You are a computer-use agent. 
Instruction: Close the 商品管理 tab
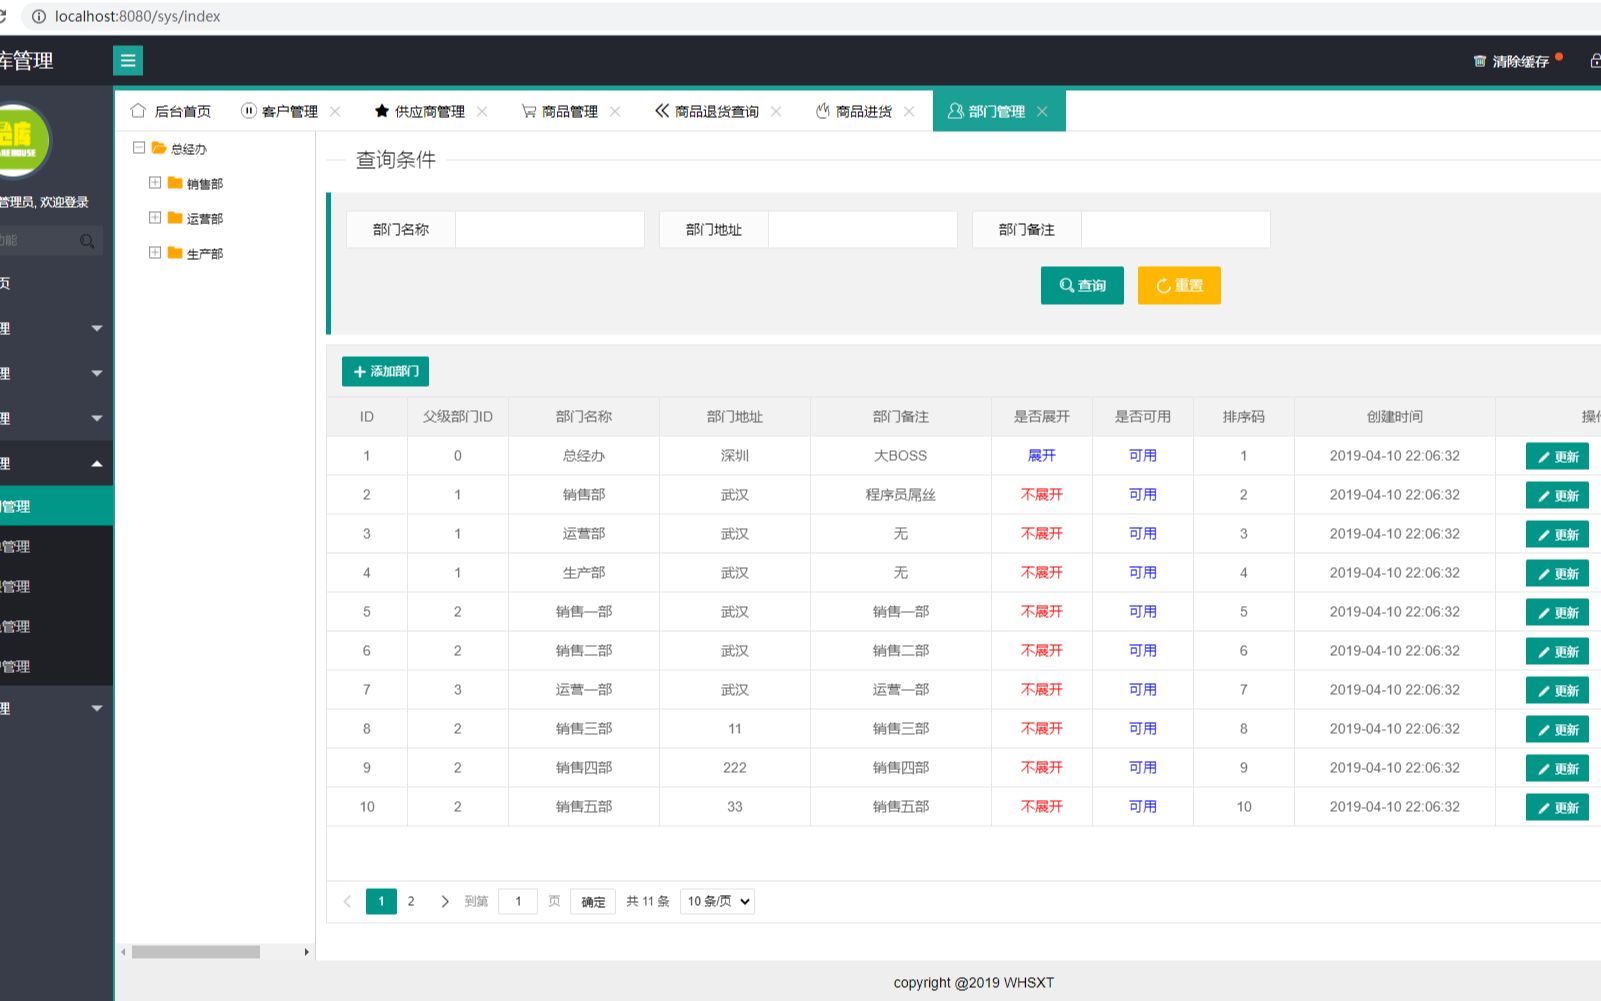[x=615, y=111]
